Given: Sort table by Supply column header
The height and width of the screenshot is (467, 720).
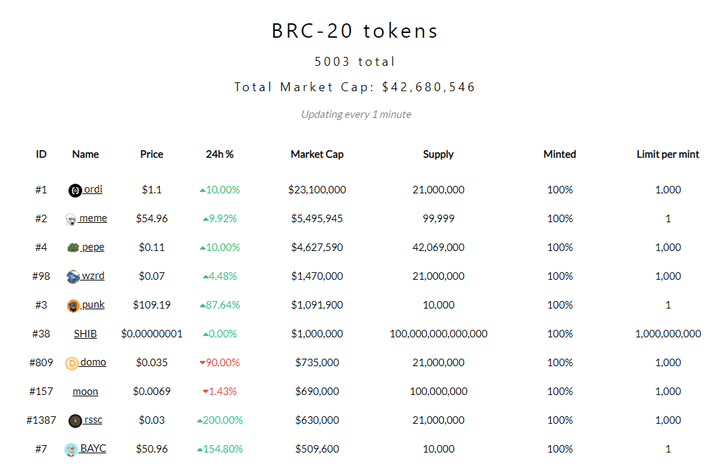Looking at the screenshot, I should pyautogui.click(x=438, y=154).
